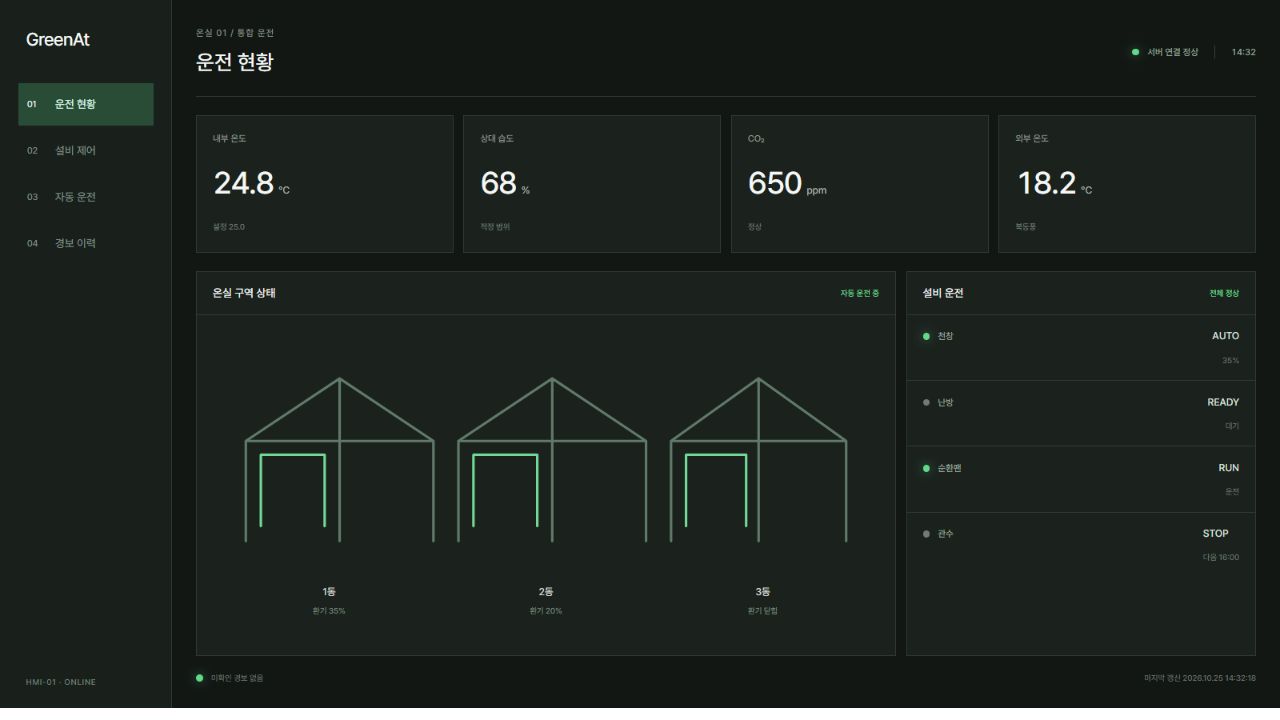
Task: Click the gray status dot beside 난방
Action: coord(926,402)
